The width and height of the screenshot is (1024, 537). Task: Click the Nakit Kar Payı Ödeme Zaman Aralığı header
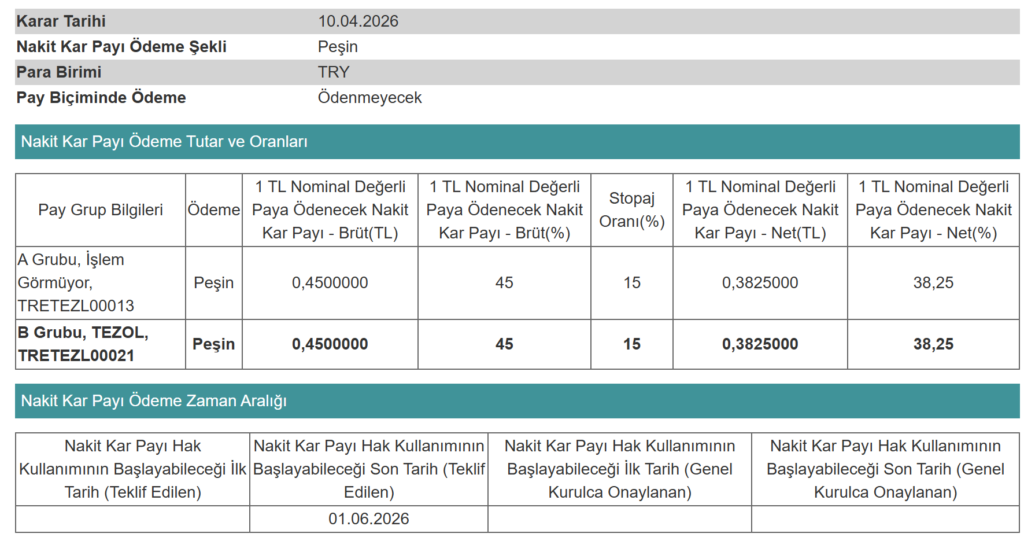pyautogui.click(x=154, y=401)
